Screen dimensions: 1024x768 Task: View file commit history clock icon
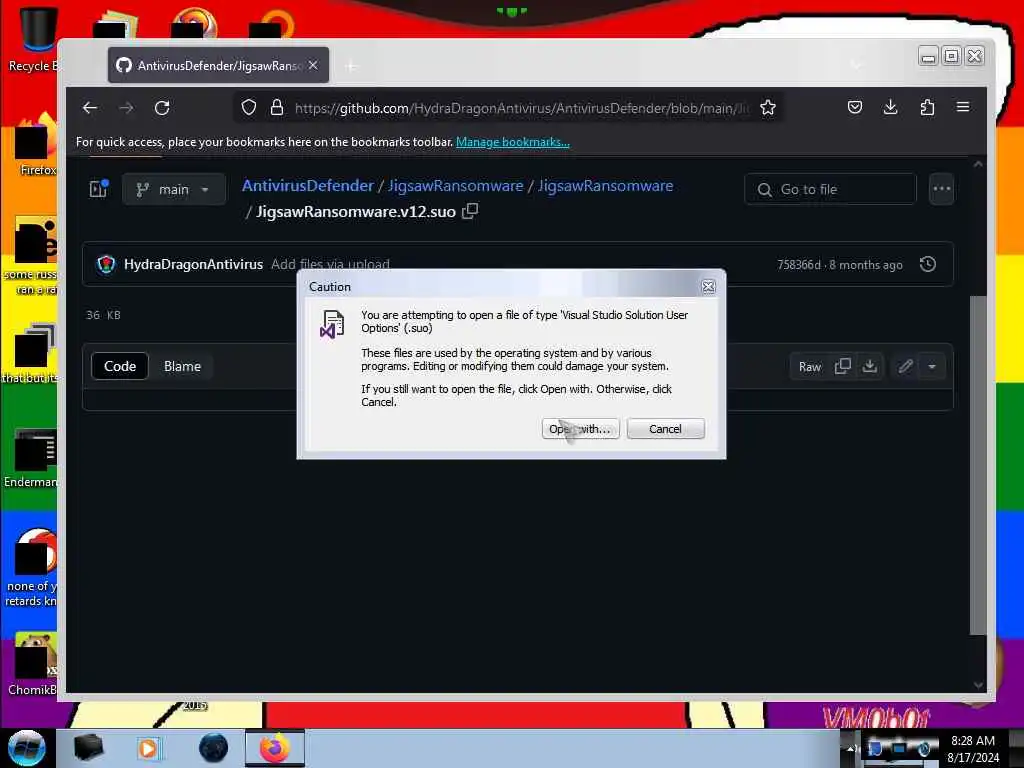[x=928, y=264]
